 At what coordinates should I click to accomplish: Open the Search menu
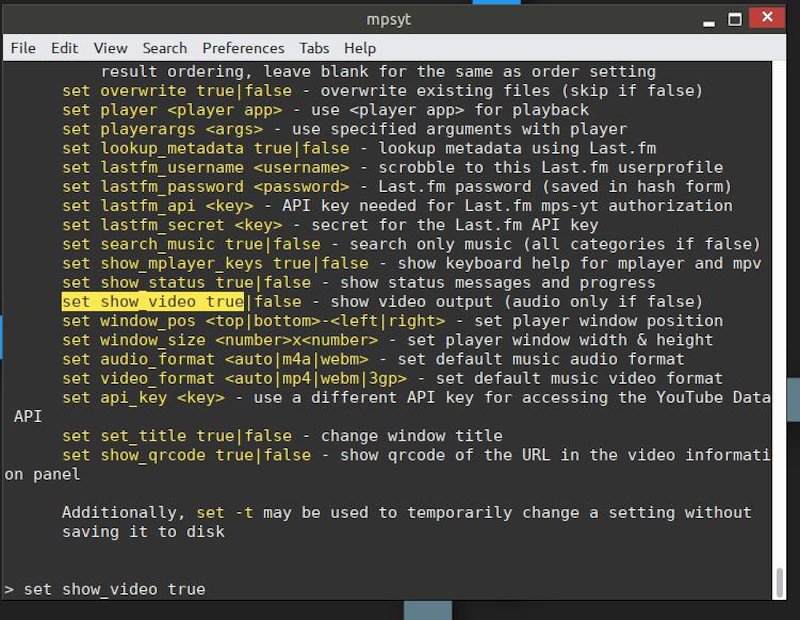tap(164, 48)
